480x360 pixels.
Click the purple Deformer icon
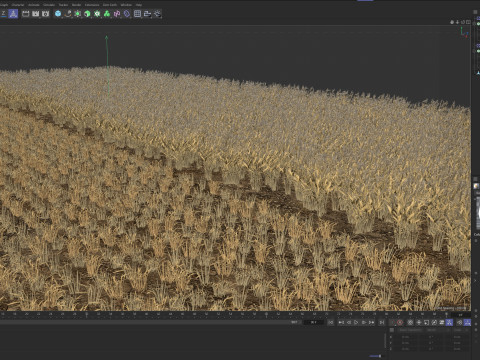[127, 14]
